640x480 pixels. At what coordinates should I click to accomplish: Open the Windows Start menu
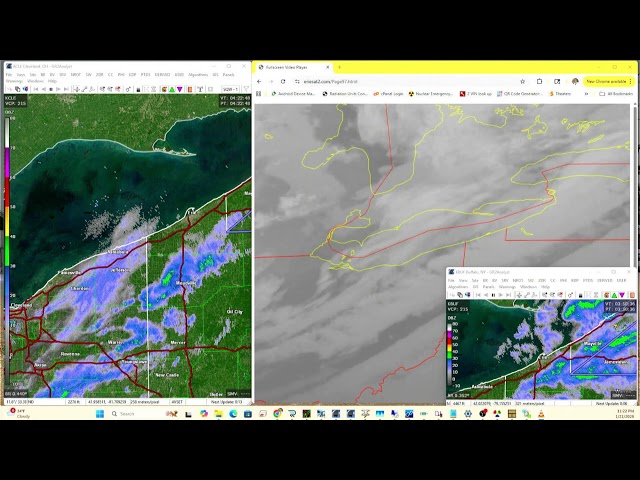click(100, 414)
